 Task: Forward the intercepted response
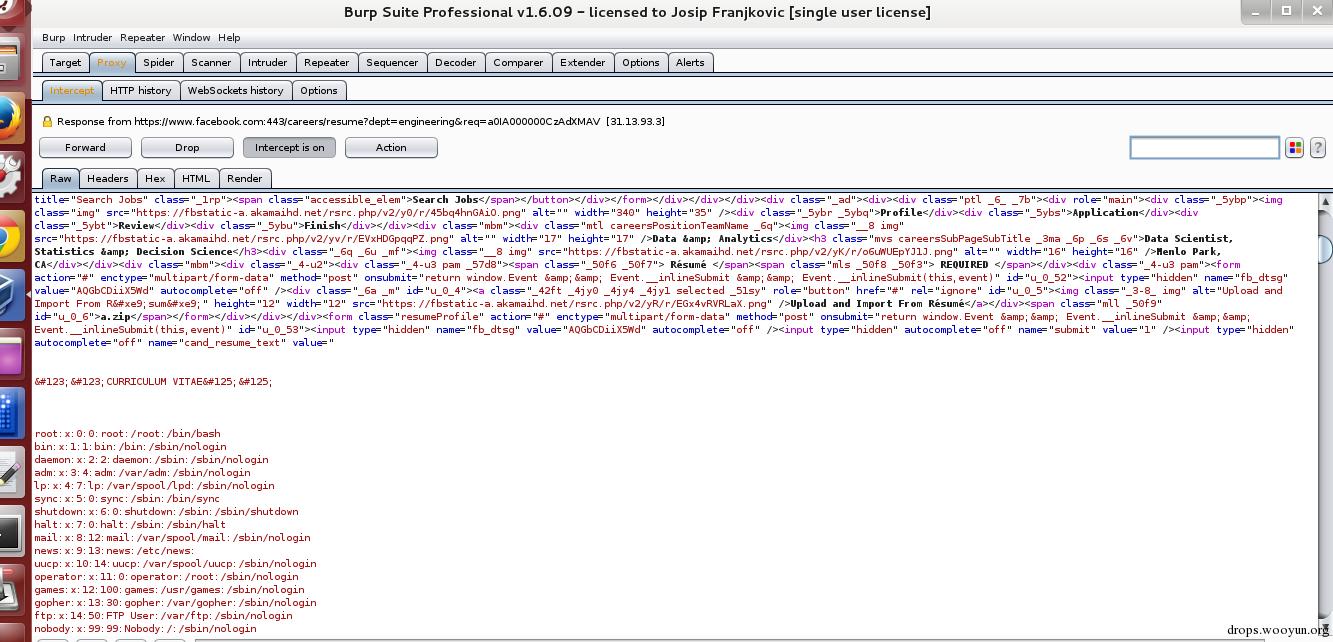pos(85,148)
